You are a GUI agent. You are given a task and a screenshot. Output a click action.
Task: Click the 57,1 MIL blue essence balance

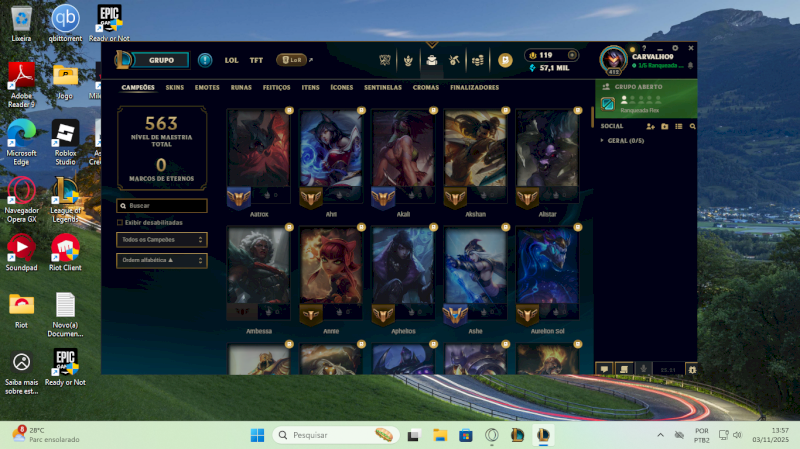pyautogui.click(x=549, y=68)
